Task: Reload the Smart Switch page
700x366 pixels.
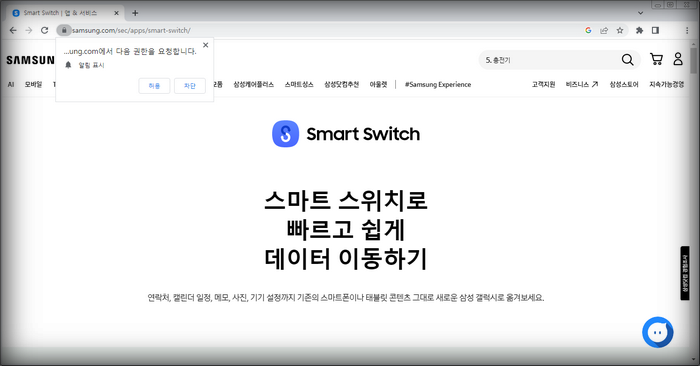Action: [x=45, y=30]
